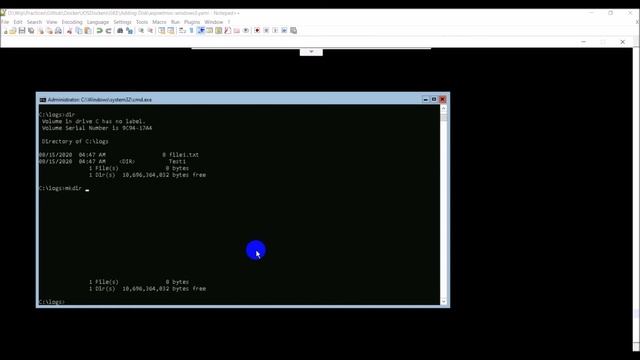Create a new document with toolbar New icon
This screenshot has height=360, width=640.
click(x=5, y=31)
